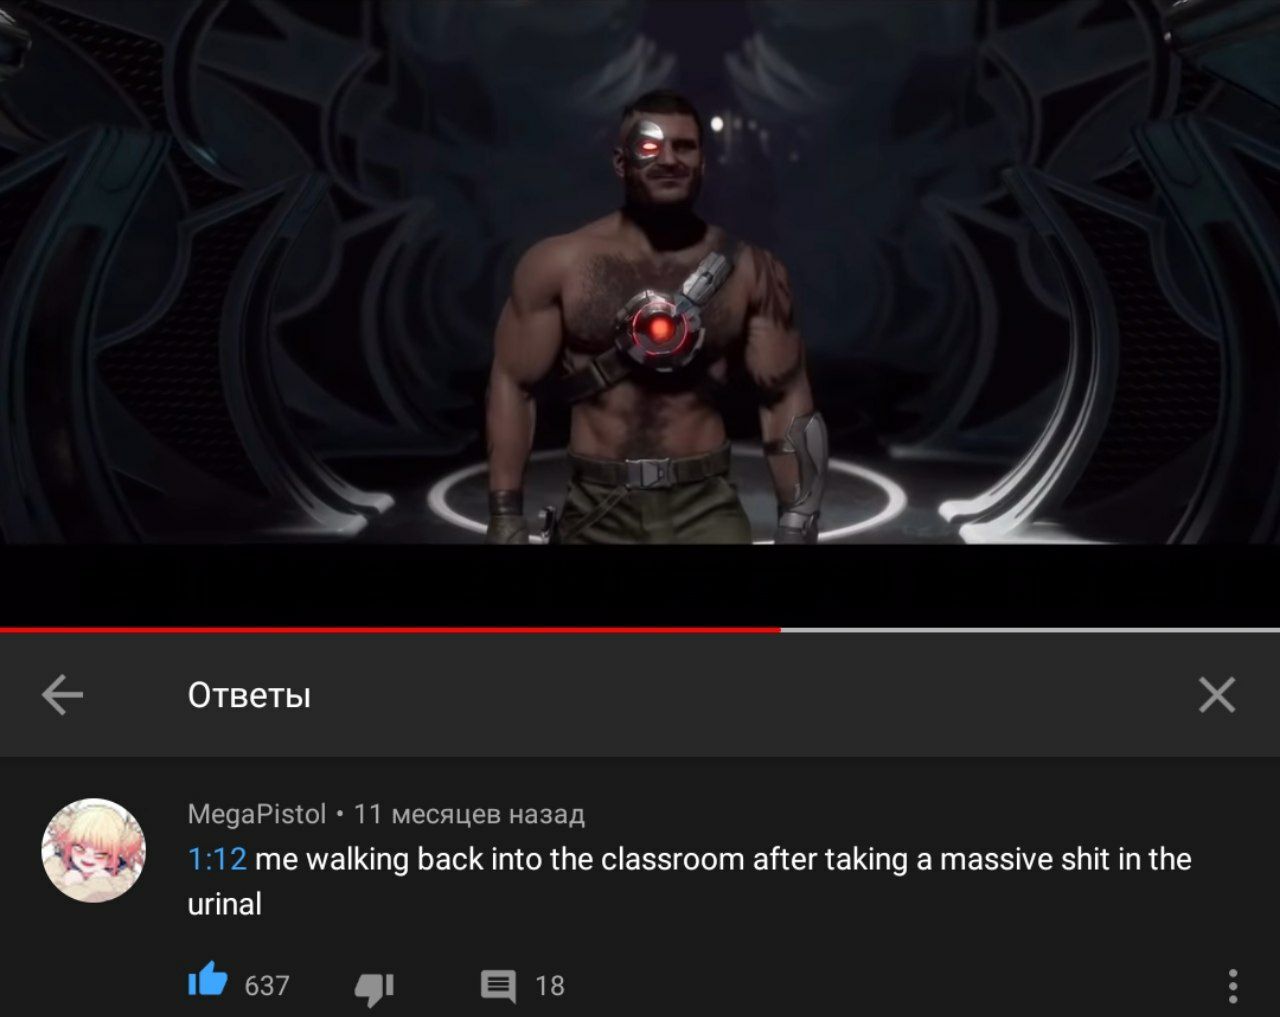Click the end of the playhead progress
1280x1017 pixels.
(x=779, y=630)
